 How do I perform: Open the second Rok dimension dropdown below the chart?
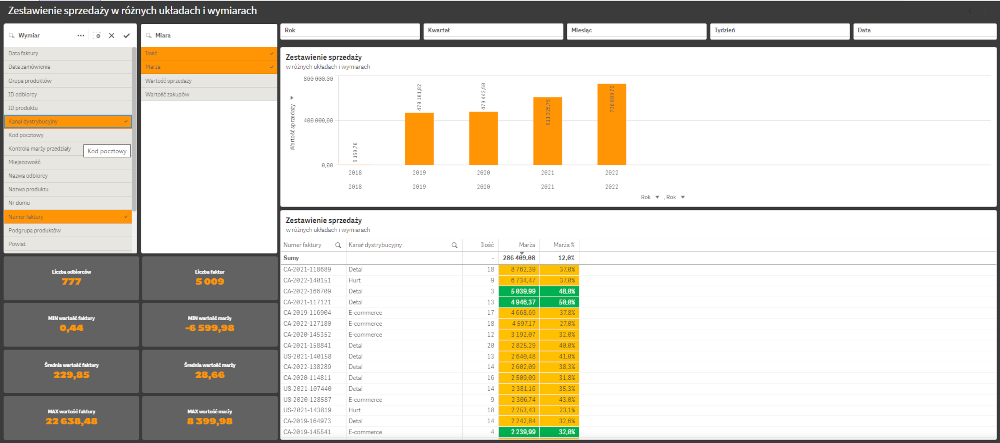click(675, 197)
